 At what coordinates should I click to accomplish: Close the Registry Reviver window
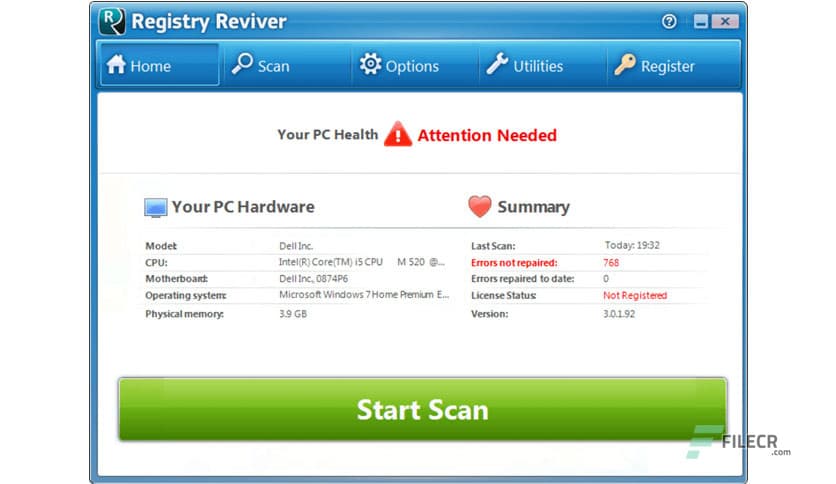point(725,21)
